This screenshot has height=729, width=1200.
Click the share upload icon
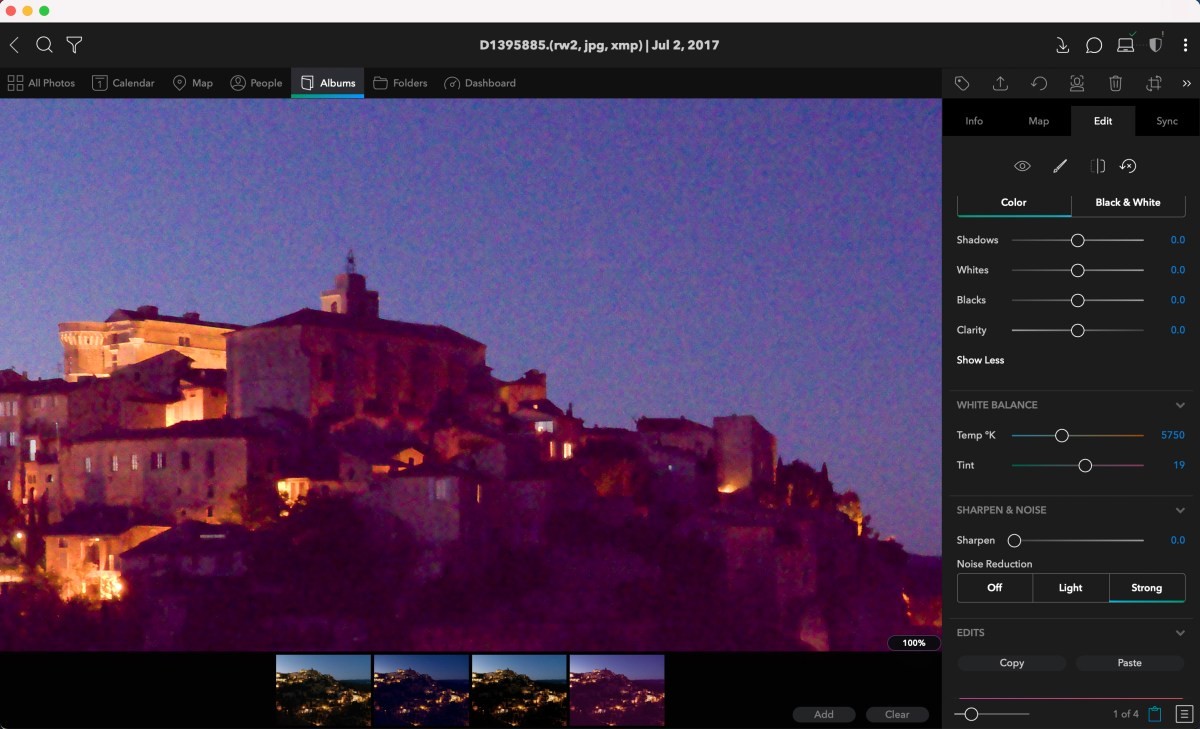[1000, 84]
